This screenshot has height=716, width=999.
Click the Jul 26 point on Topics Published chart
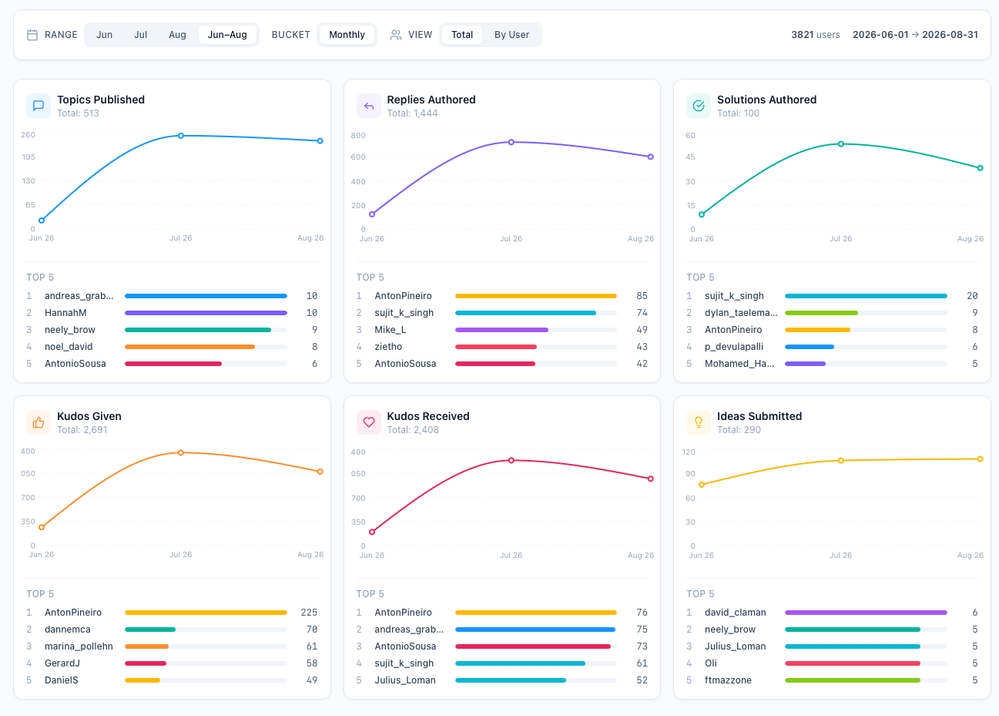click(x=181, y=136)
